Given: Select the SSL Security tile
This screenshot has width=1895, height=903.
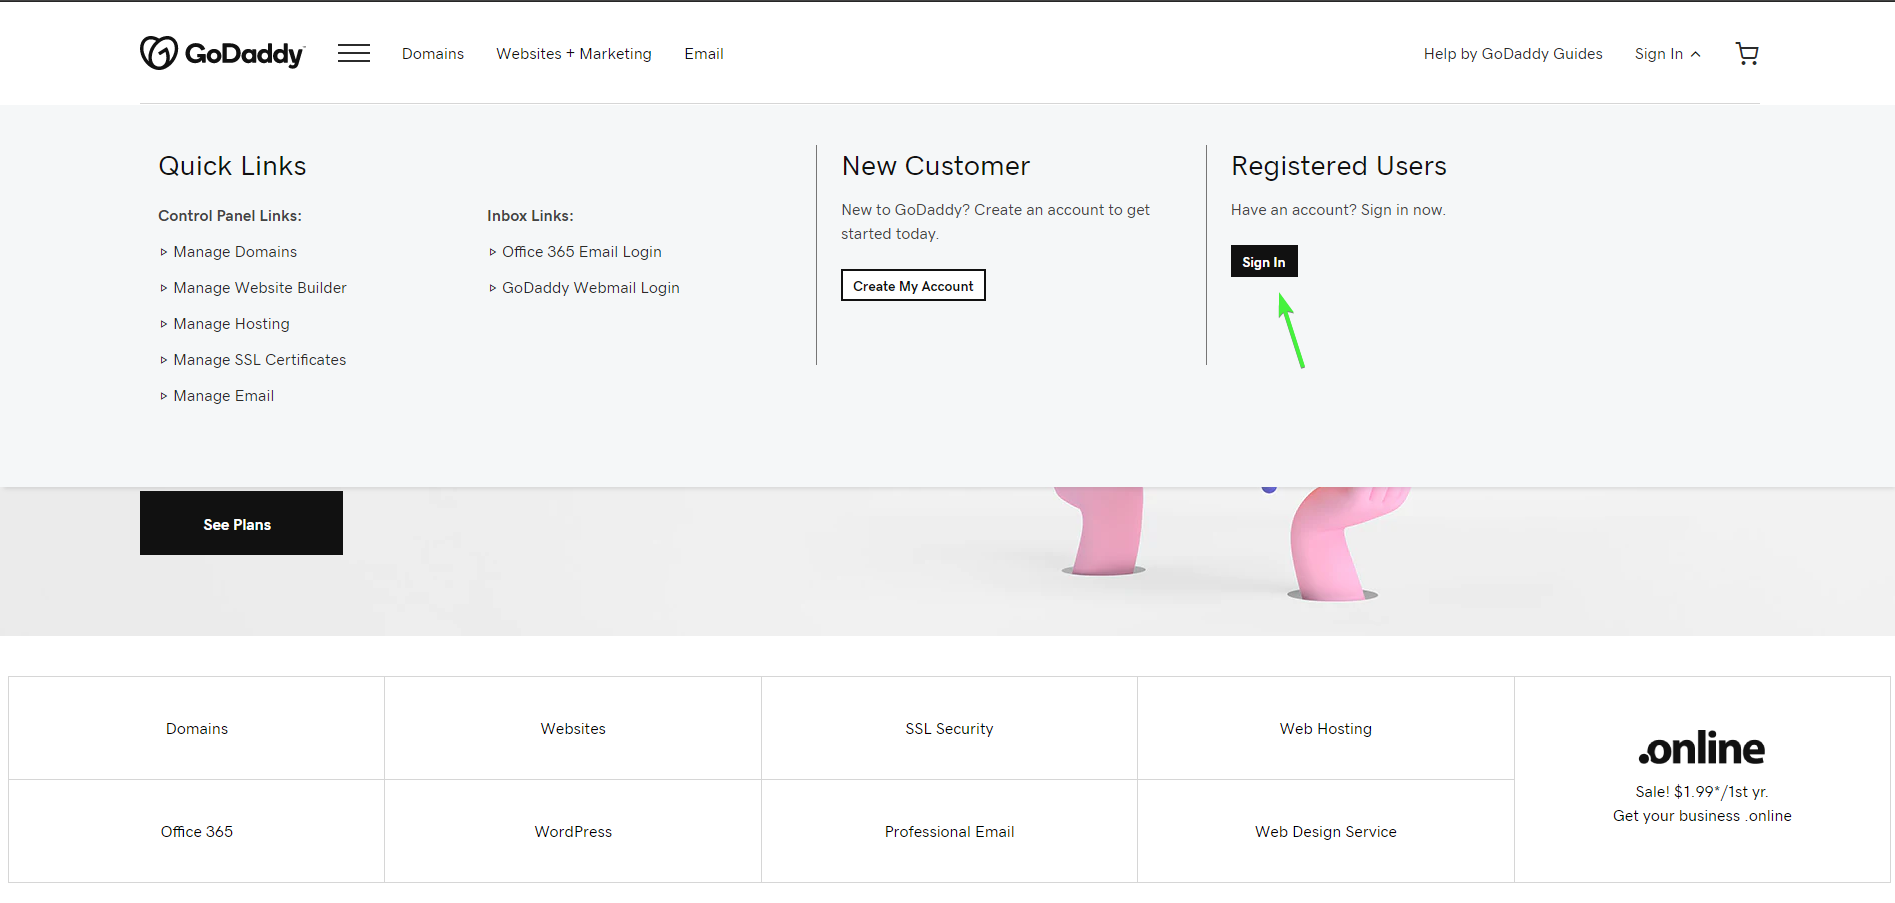Looking at the screenshot, I should (x=949, y=728).
